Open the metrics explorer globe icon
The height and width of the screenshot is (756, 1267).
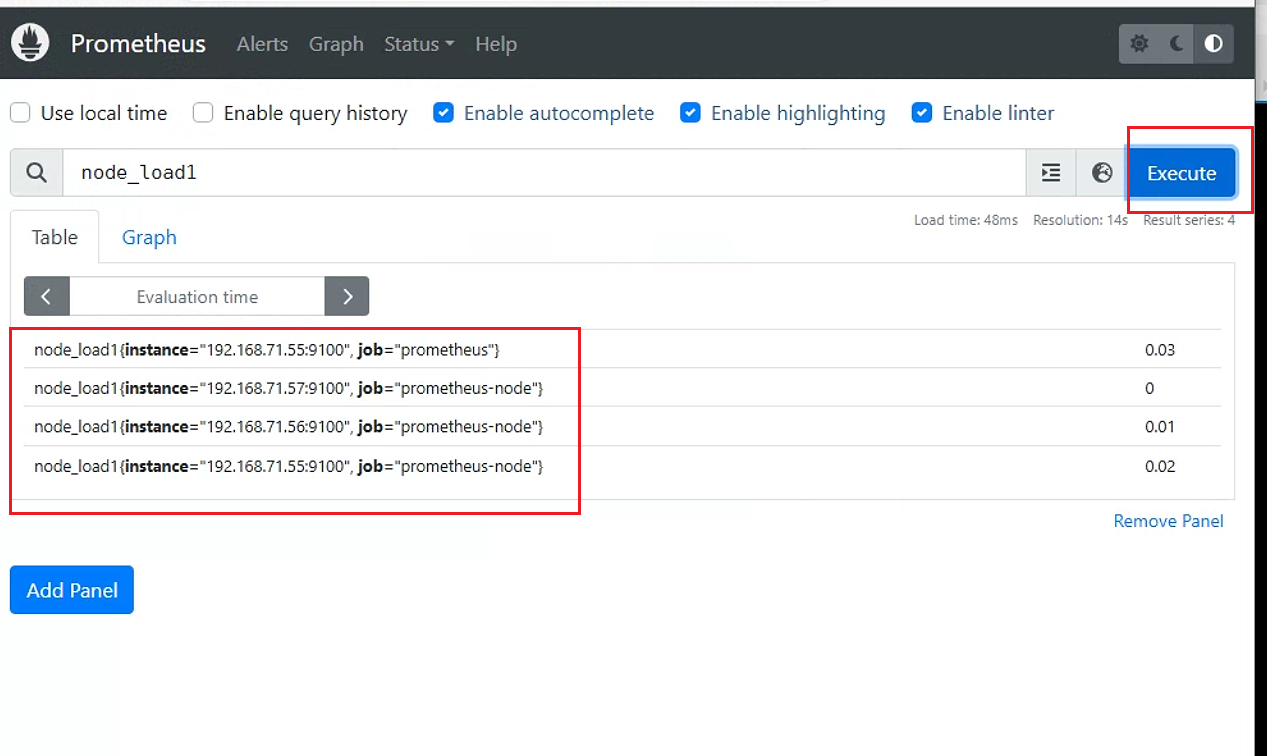click(x=1102, y=173)
